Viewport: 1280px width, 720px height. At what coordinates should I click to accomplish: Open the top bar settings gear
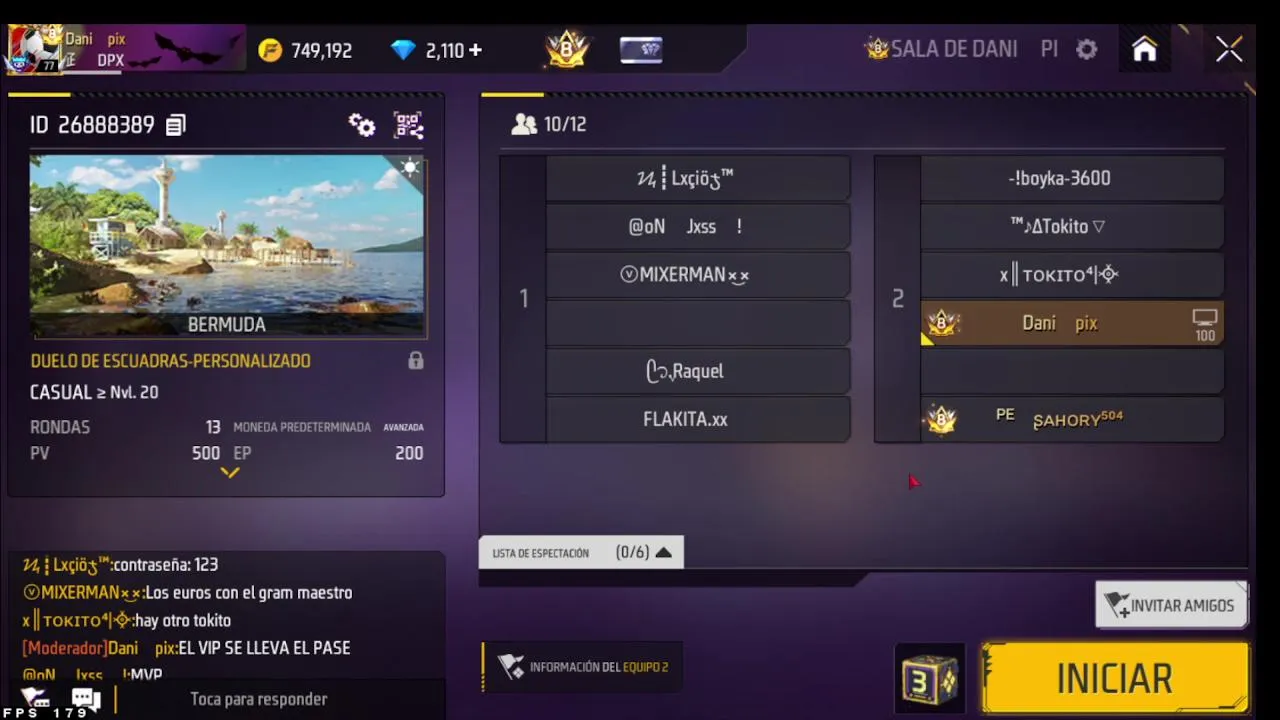[1087, 49]
